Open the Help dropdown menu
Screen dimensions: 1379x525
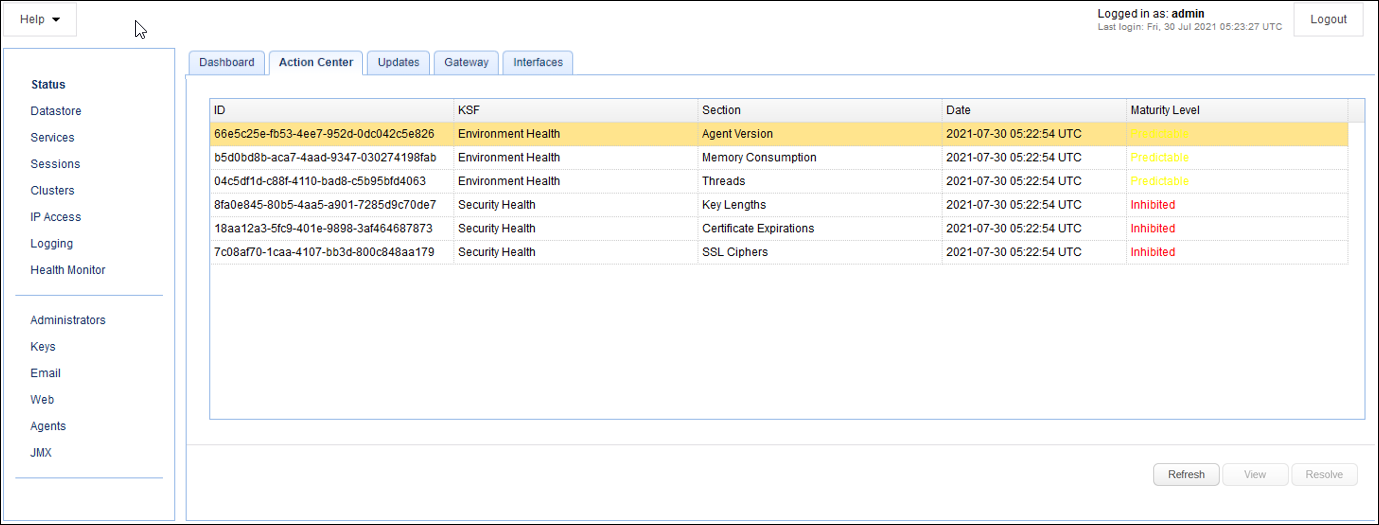tap(40, 19)
